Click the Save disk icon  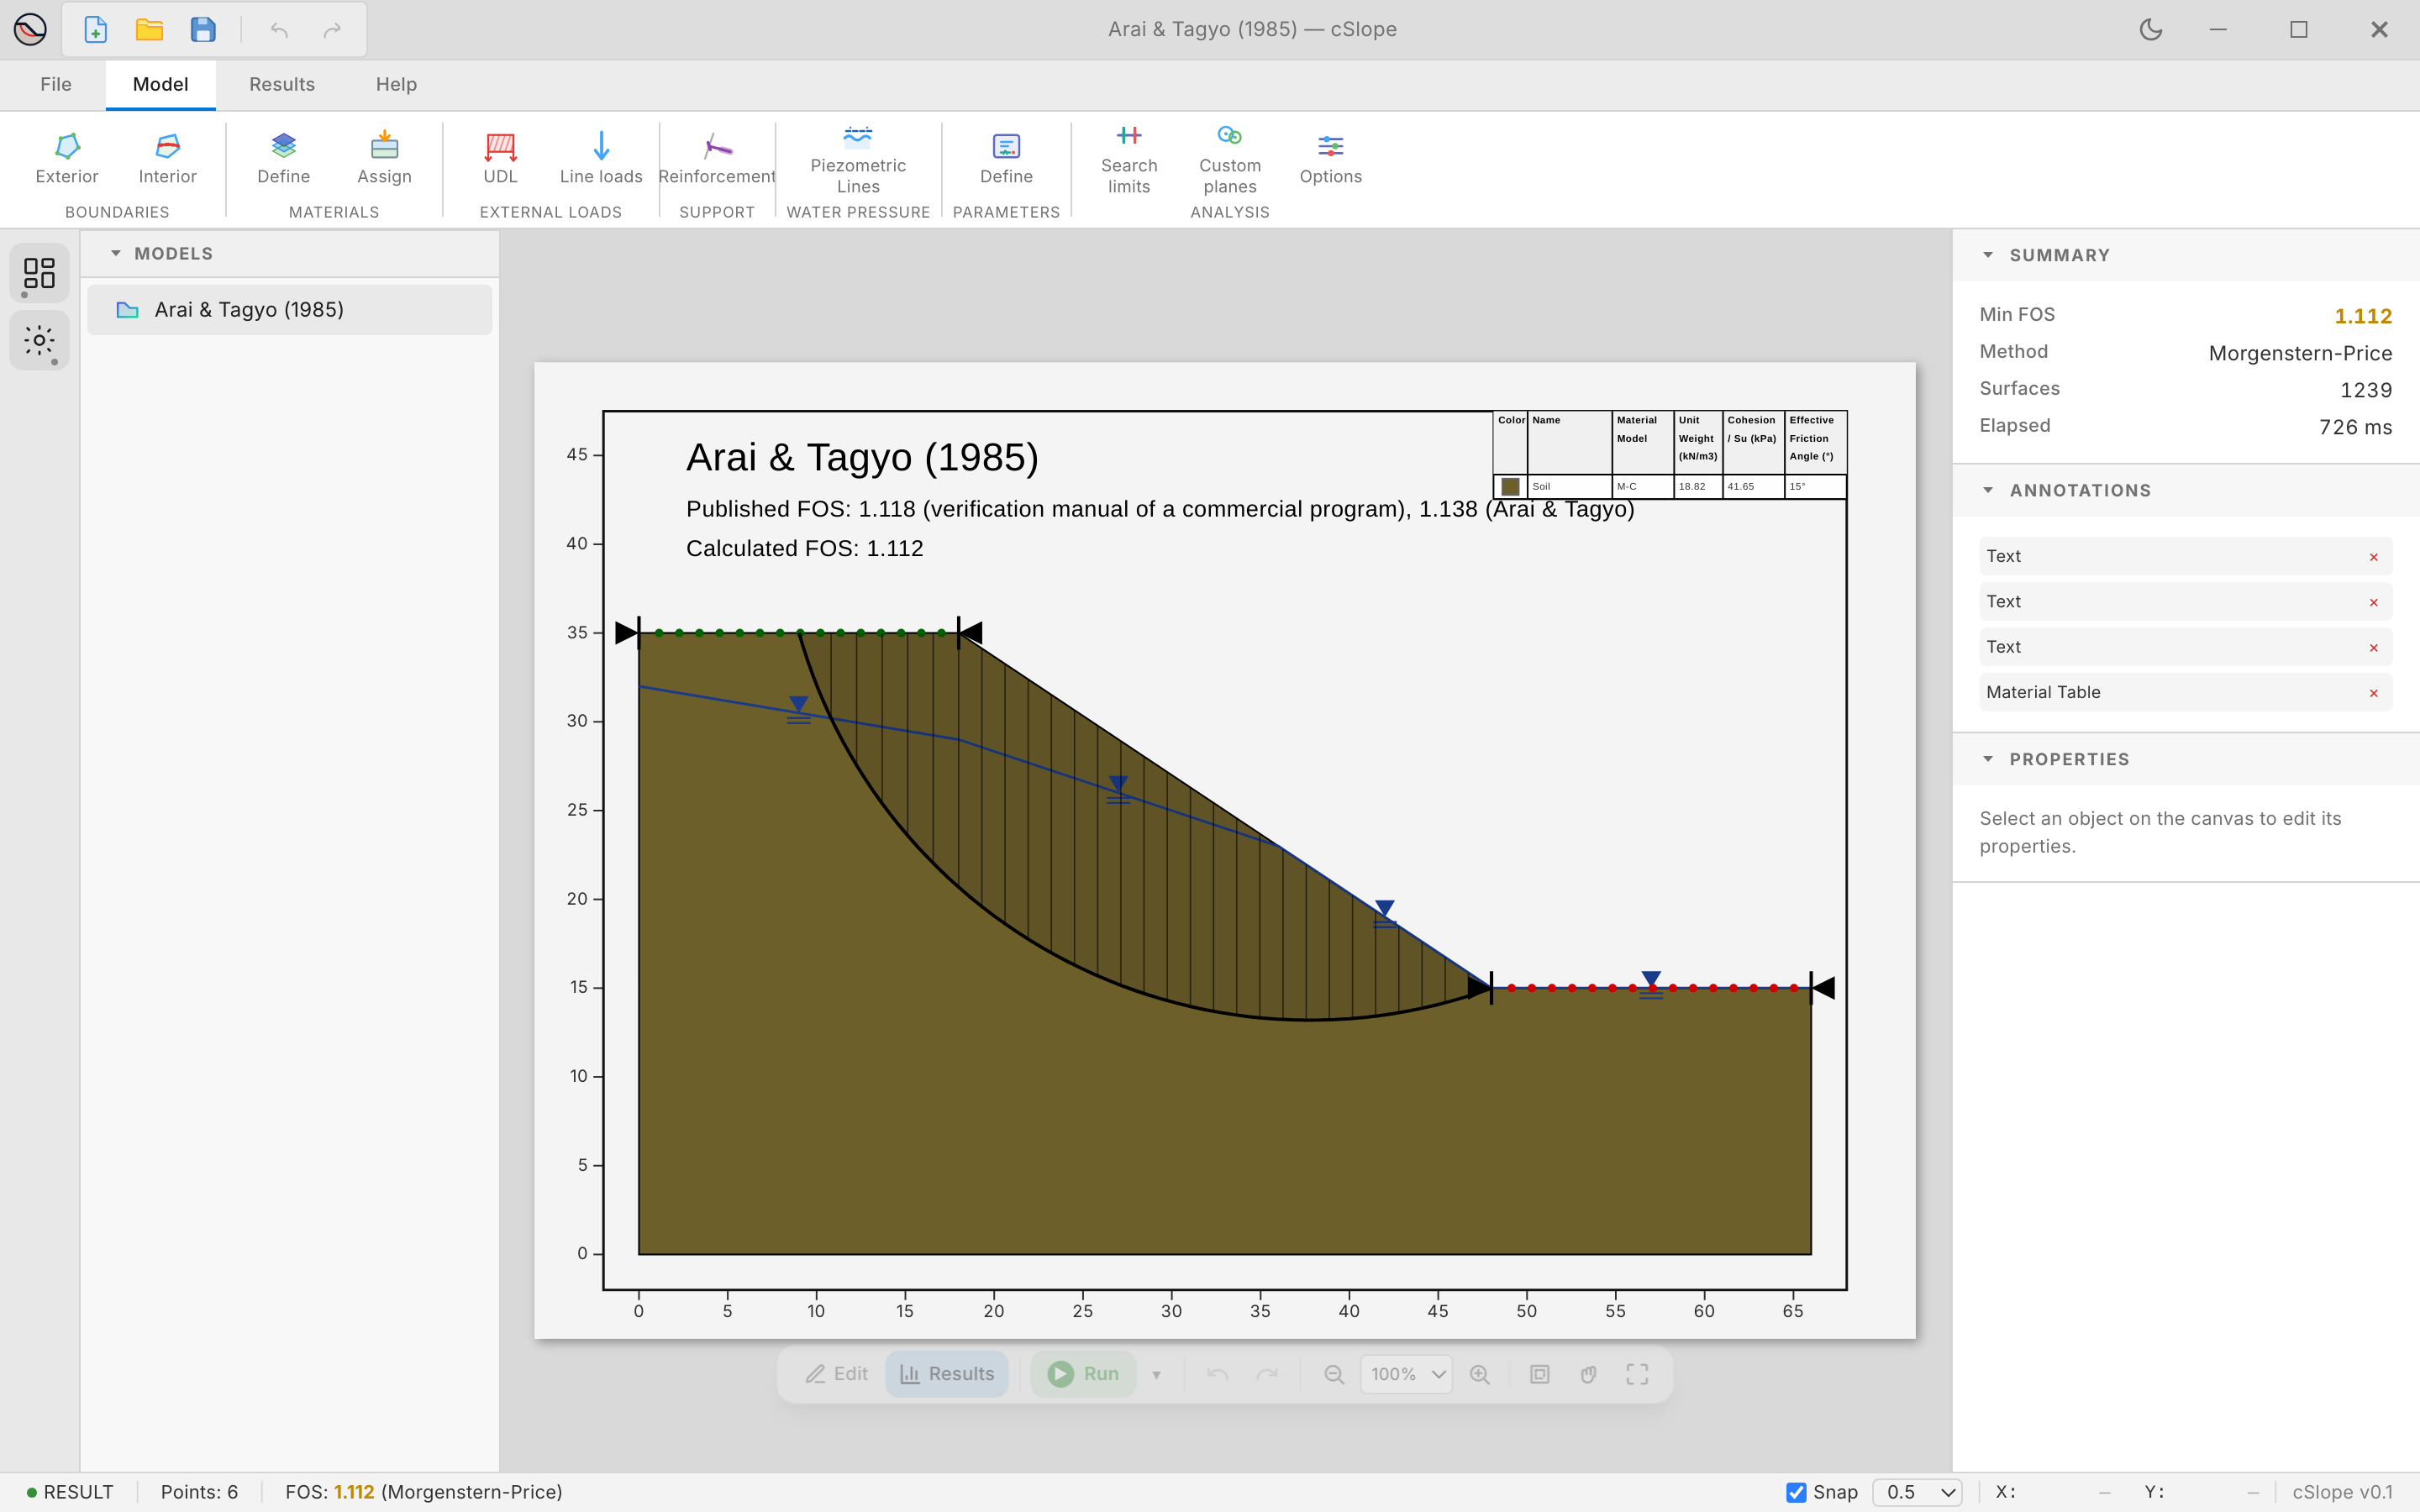(203, 29)
